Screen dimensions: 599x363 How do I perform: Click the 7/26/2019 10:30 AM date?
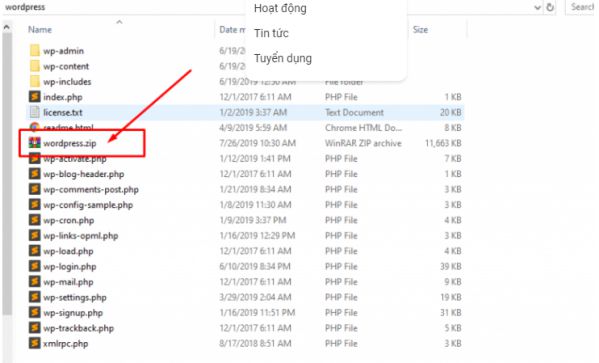pyautogui.click(x=257, y=143)
